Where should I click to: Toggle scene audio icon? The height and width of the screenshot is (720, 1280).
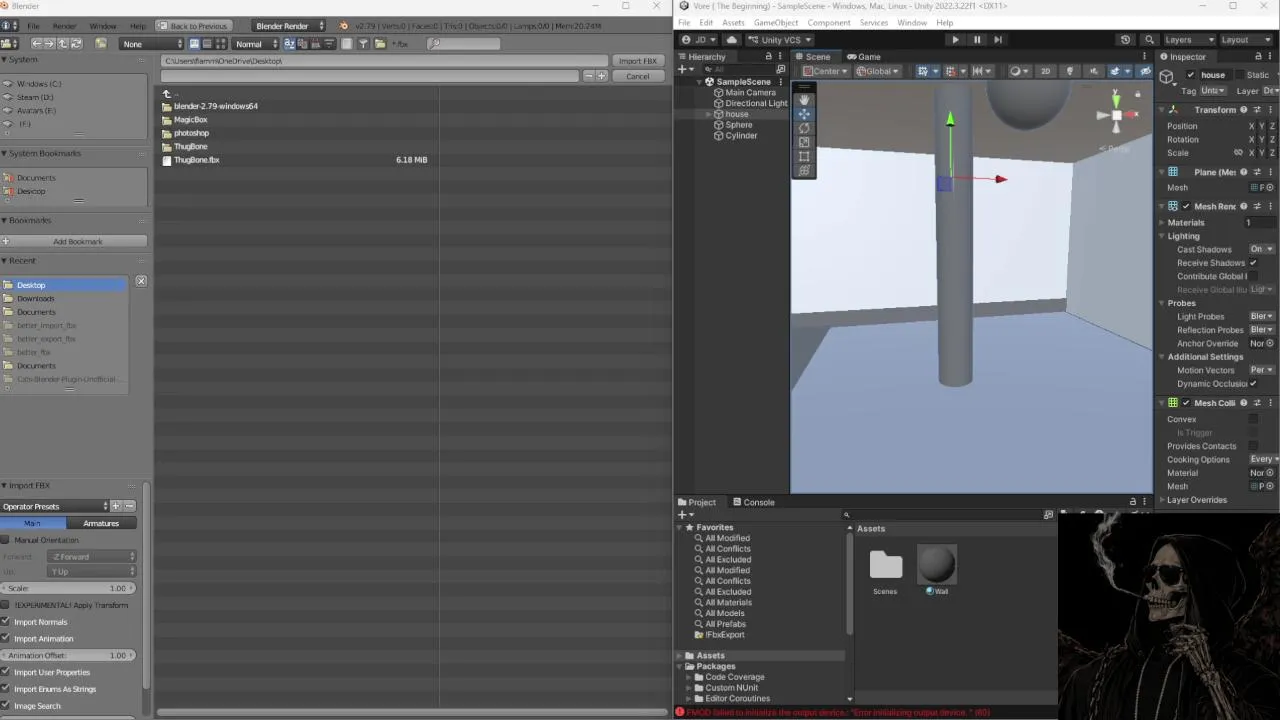pyautogui.click(x=1093, y=71)
